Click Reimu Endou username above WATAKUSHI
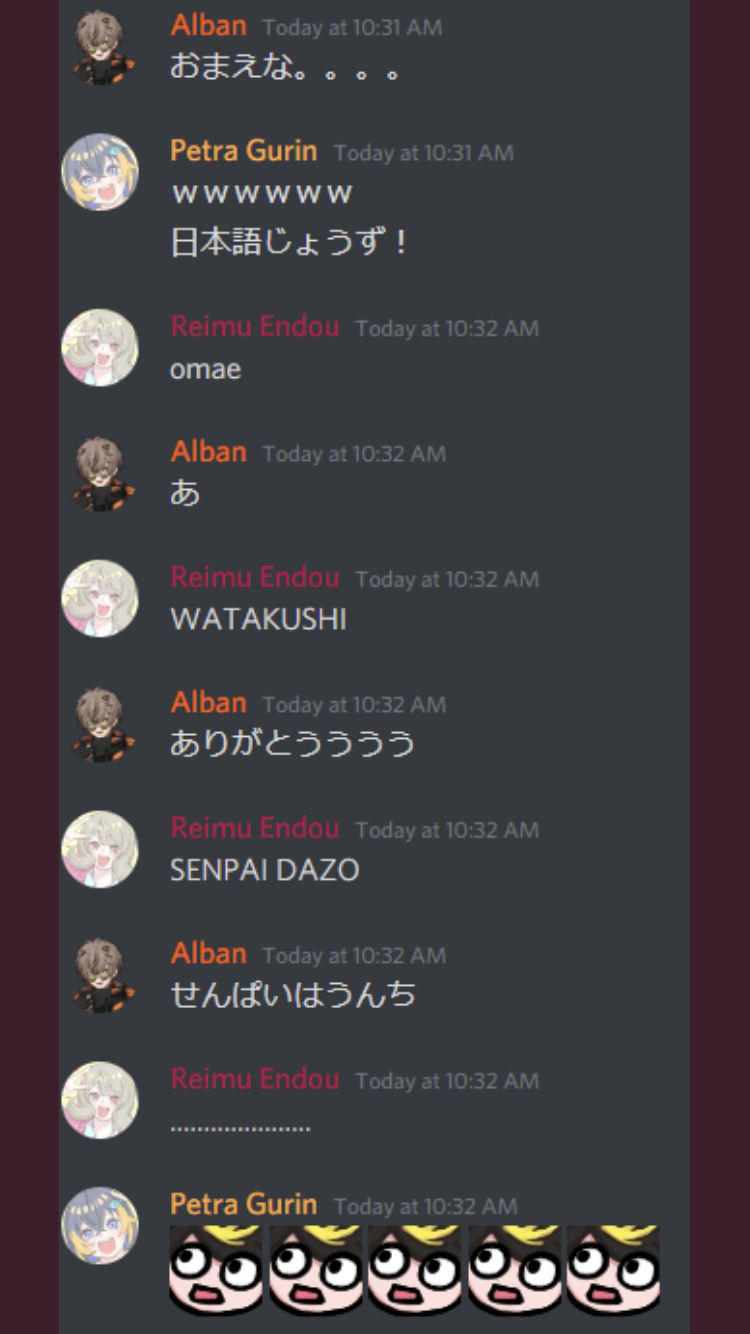 pos(255,577)
